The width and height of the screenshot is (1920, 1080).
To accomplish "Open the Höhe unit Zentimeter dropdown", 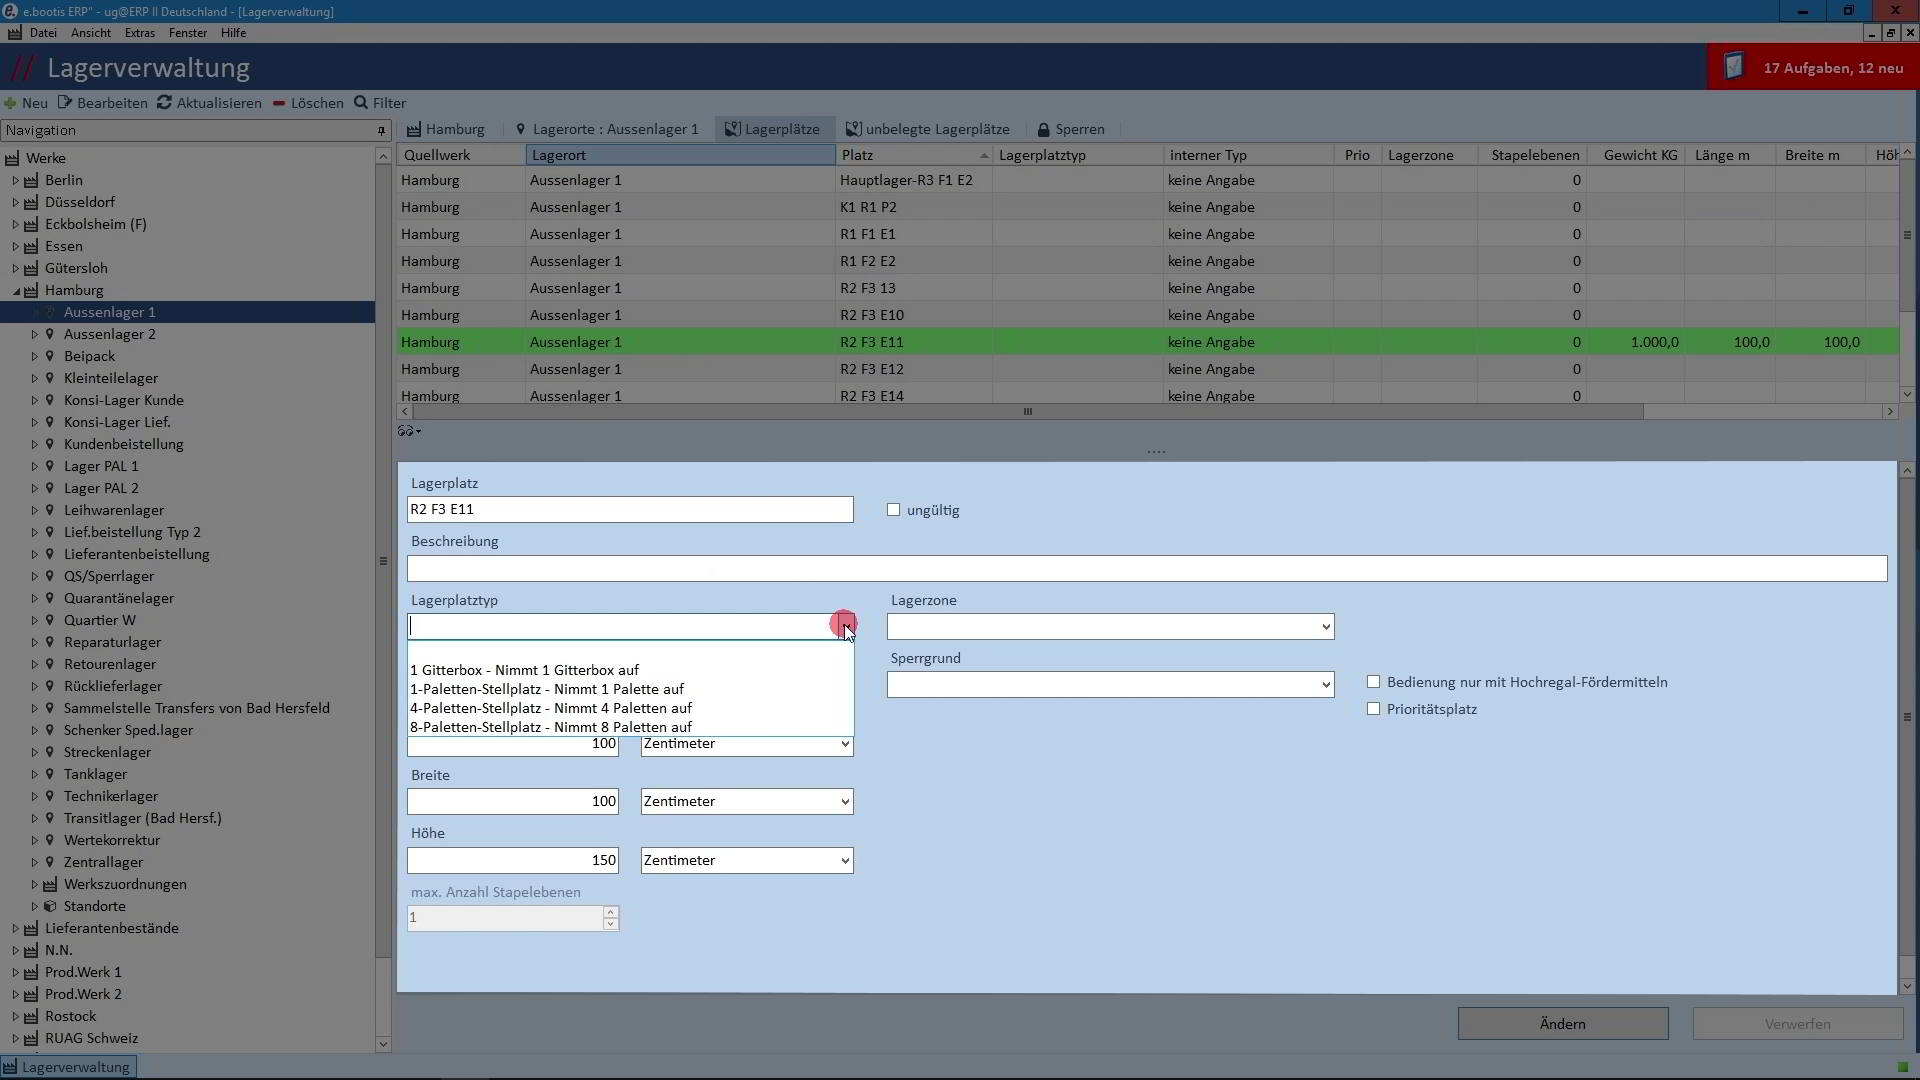I will (845, 861).
